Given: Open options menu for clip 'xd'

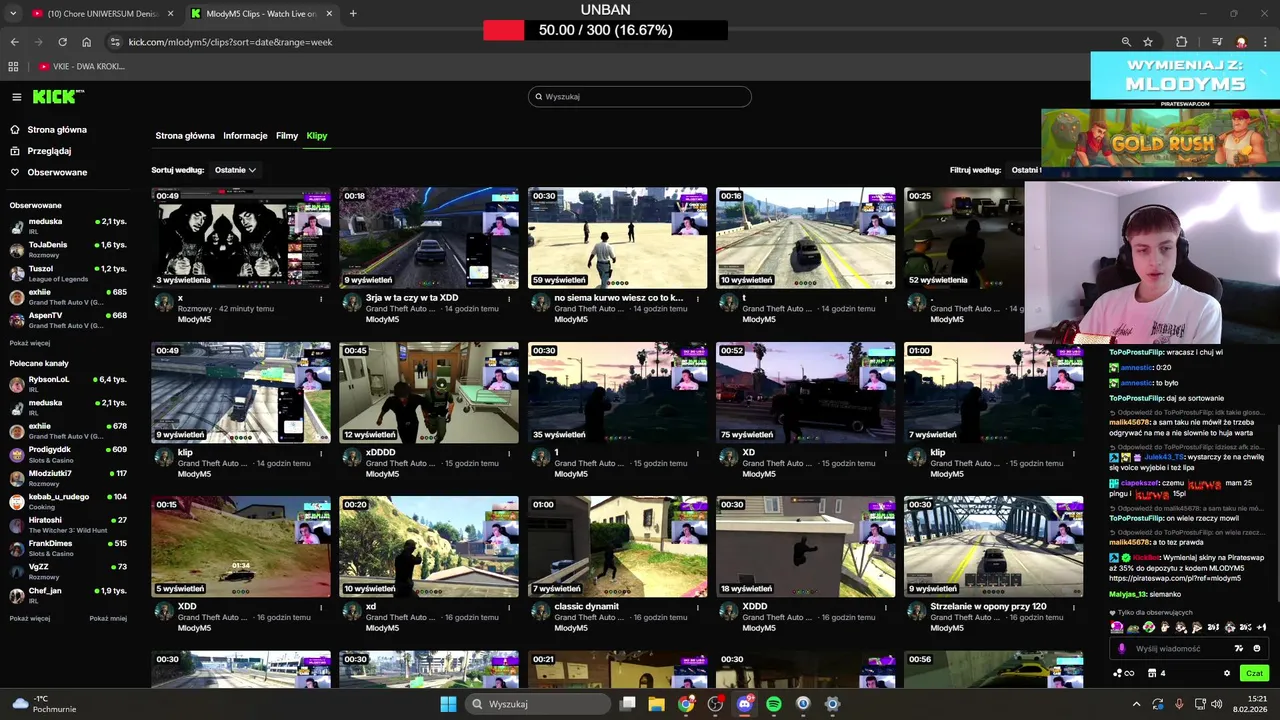Looking at the screenshot, I should pyautogui.click(x=509, y=607).
